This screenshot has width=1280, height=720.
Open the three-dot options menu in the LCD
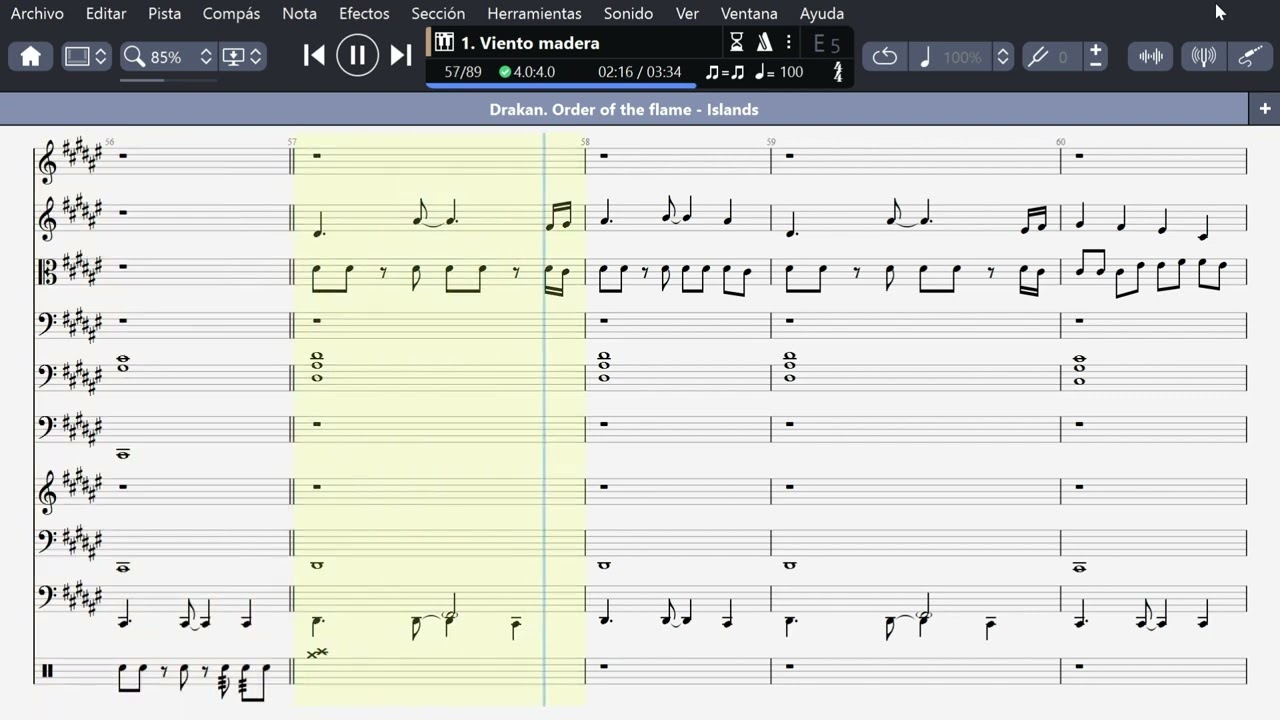[x=788, y=43]
